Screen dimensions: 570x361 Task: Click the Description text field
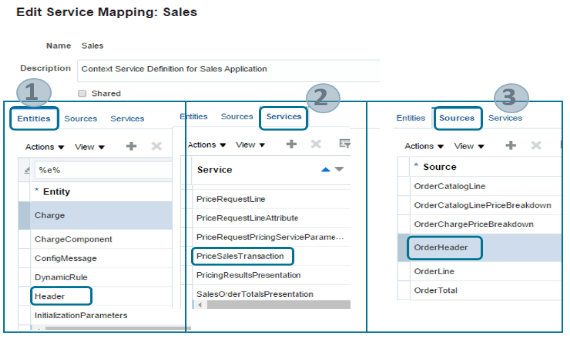pyautogui.click(x=229, y=70)
